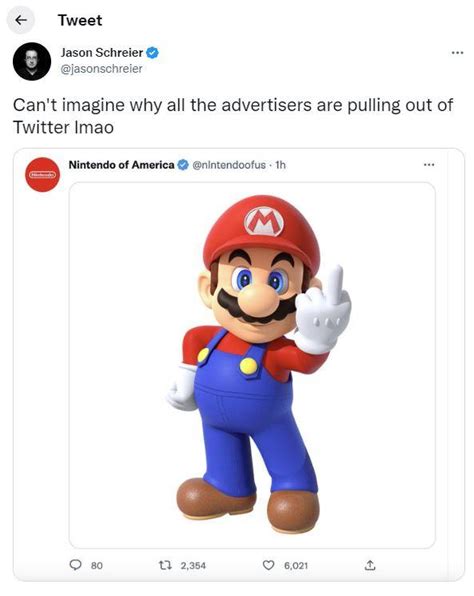474x596 pixels.
Task: Click the retweet icon showing 2,354
Action: [165, 566]
